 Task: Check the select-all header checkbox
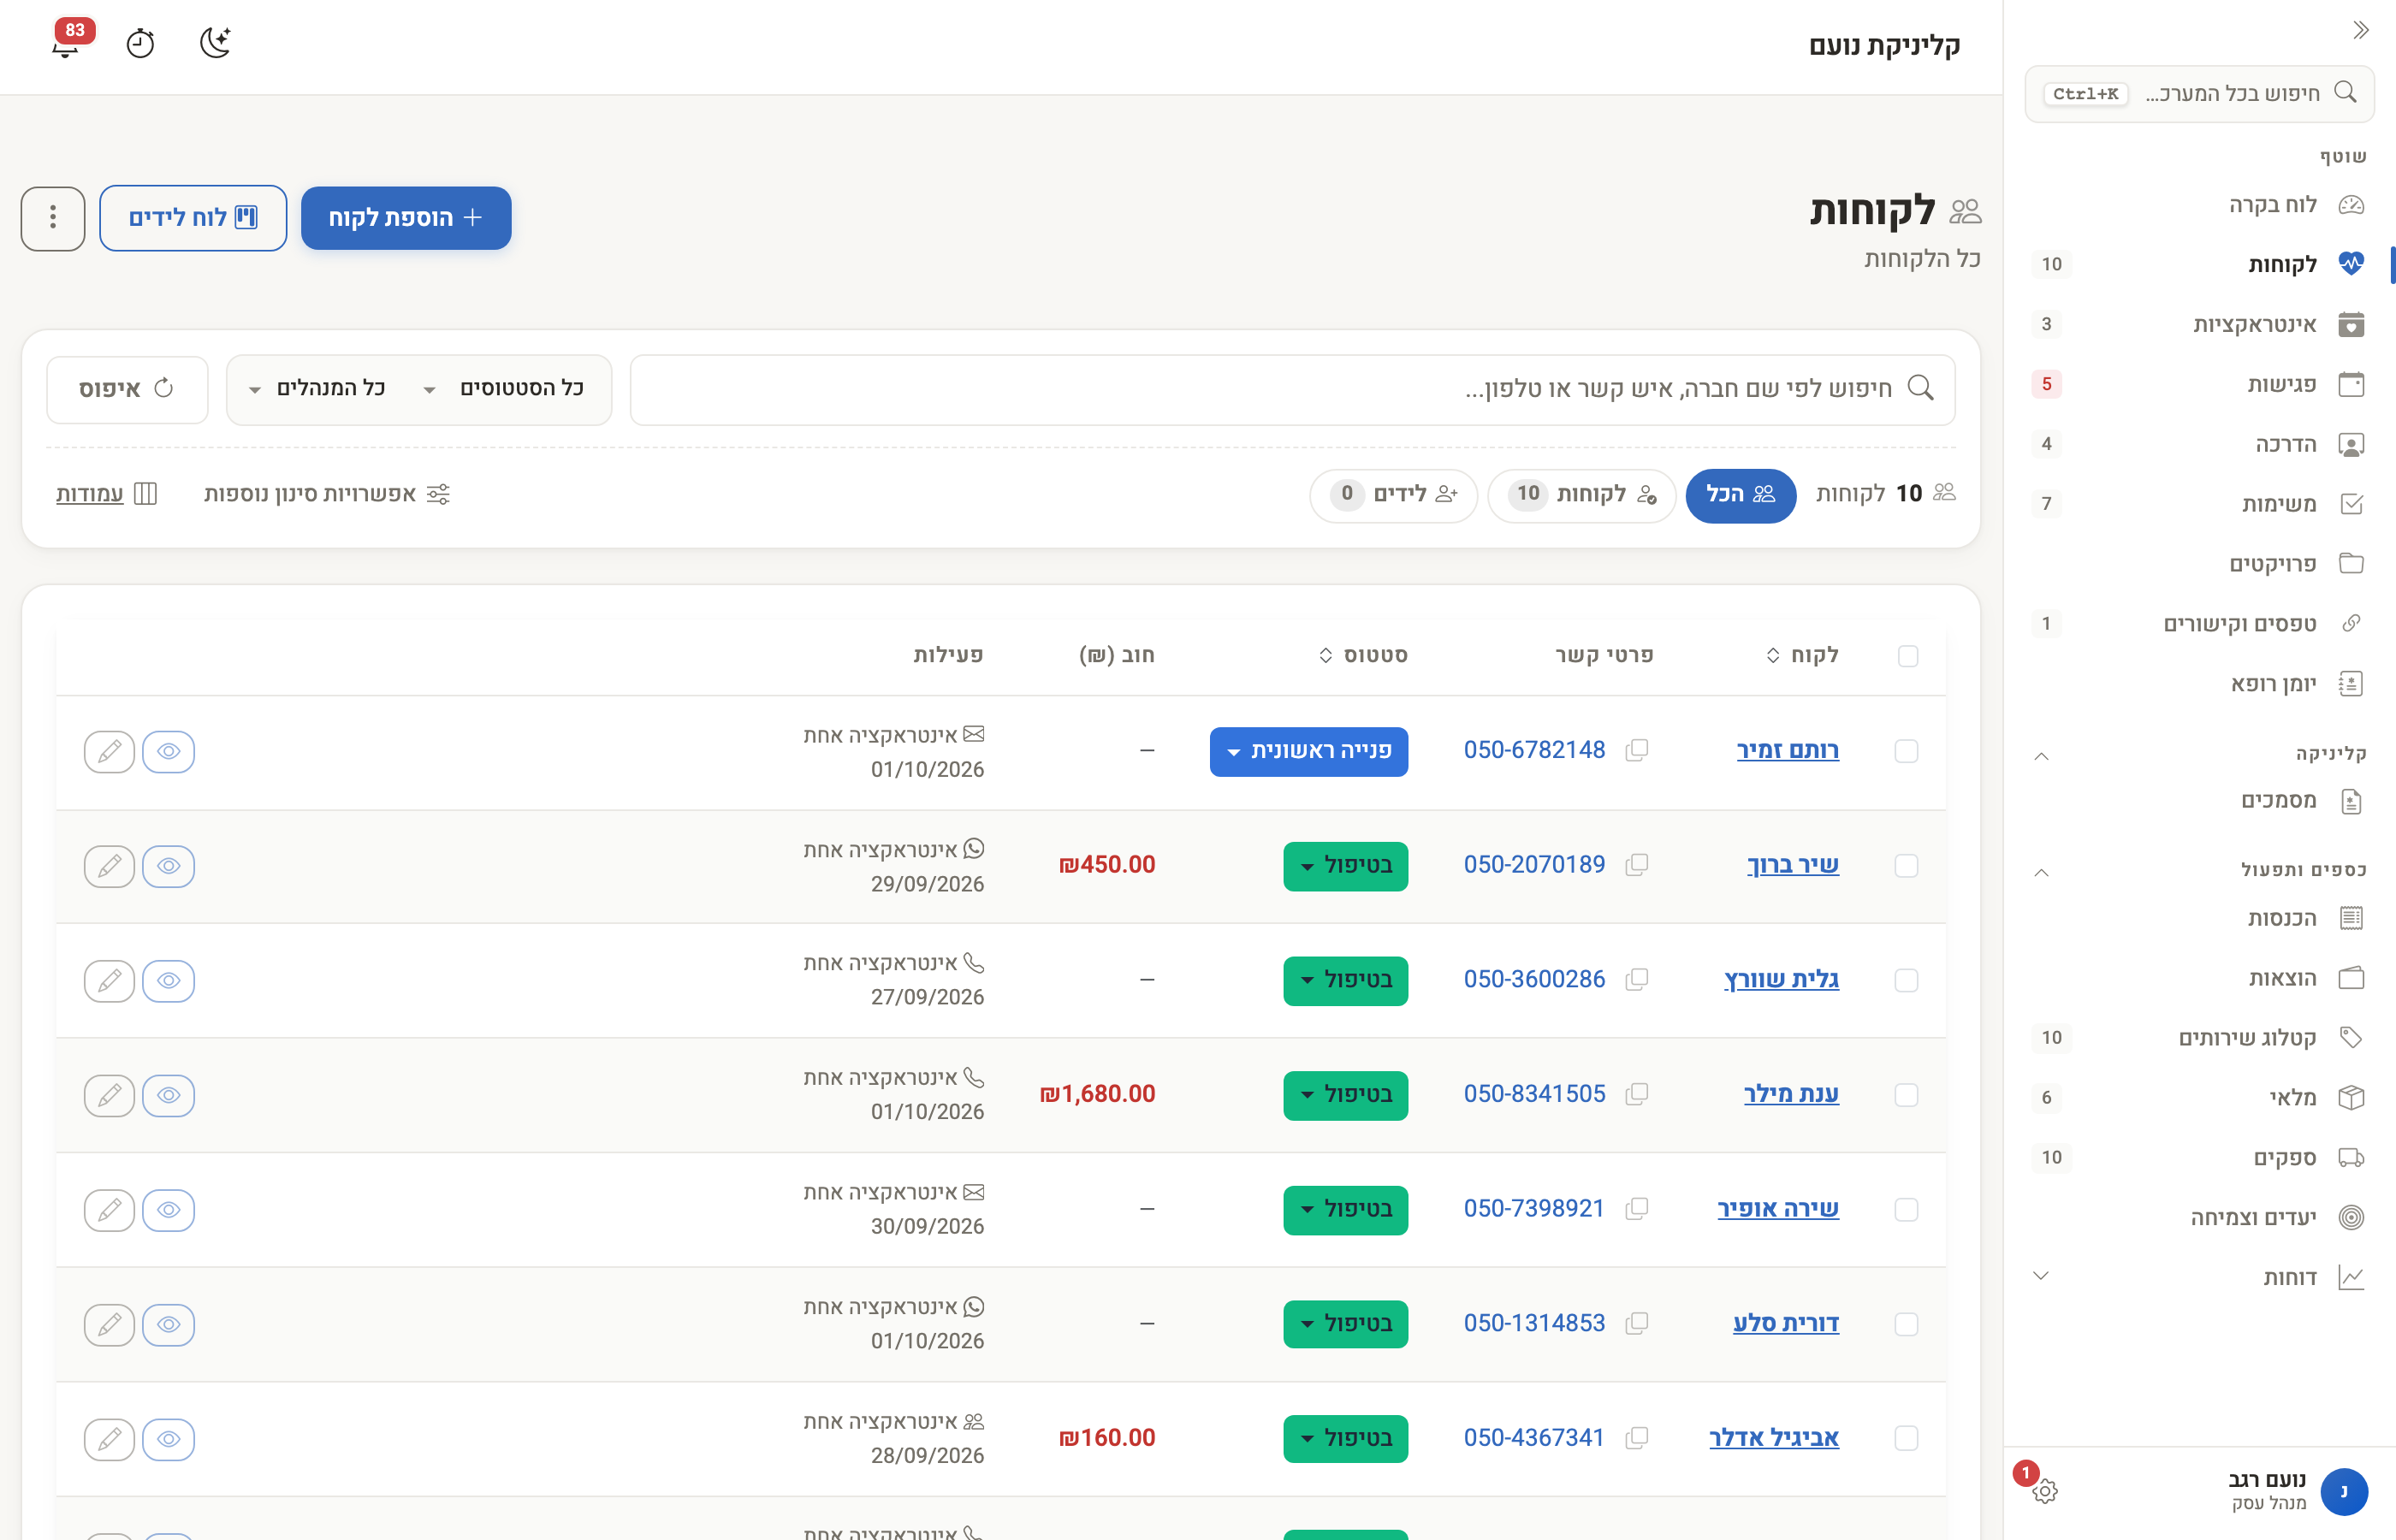(x=1907, y=656)
